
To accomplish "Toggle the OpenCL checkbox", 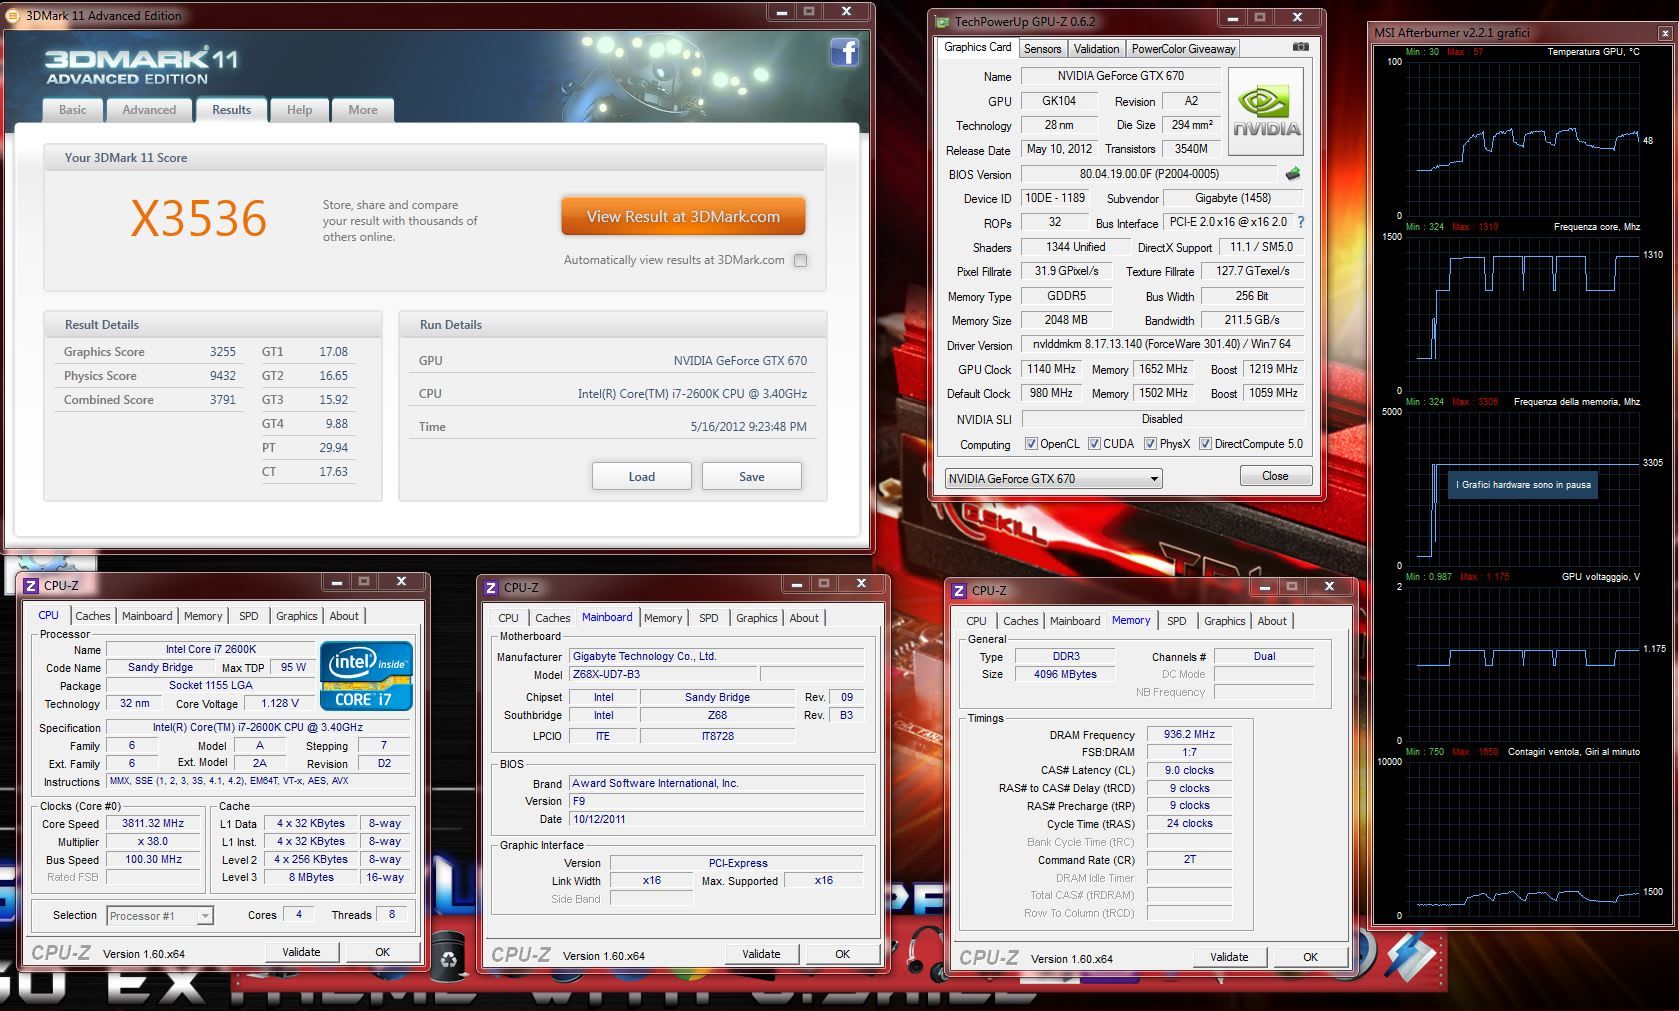I will [x=1031, y=444].
